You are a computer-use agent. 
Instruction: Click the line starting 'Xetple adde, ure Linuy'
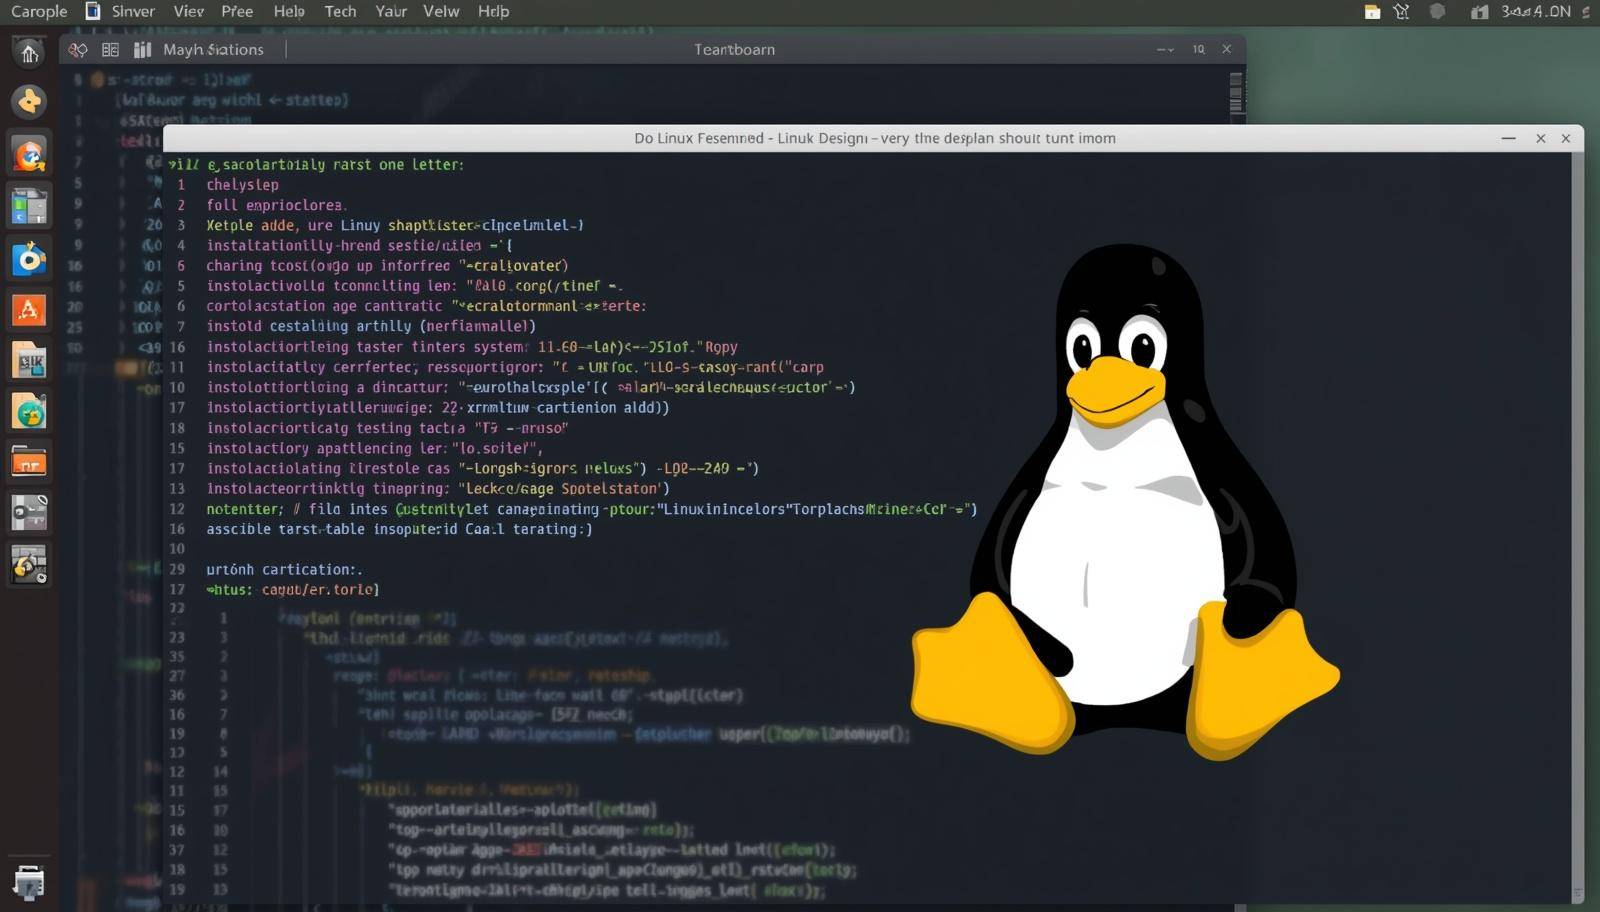395,225
